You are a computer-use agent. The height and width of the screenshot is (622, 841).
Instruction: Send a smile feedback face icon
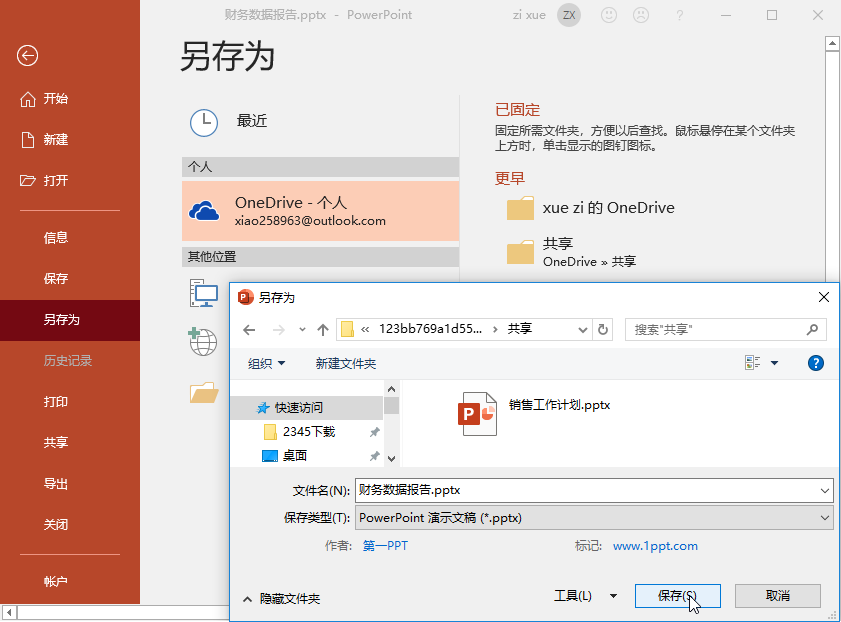point(609,15)
